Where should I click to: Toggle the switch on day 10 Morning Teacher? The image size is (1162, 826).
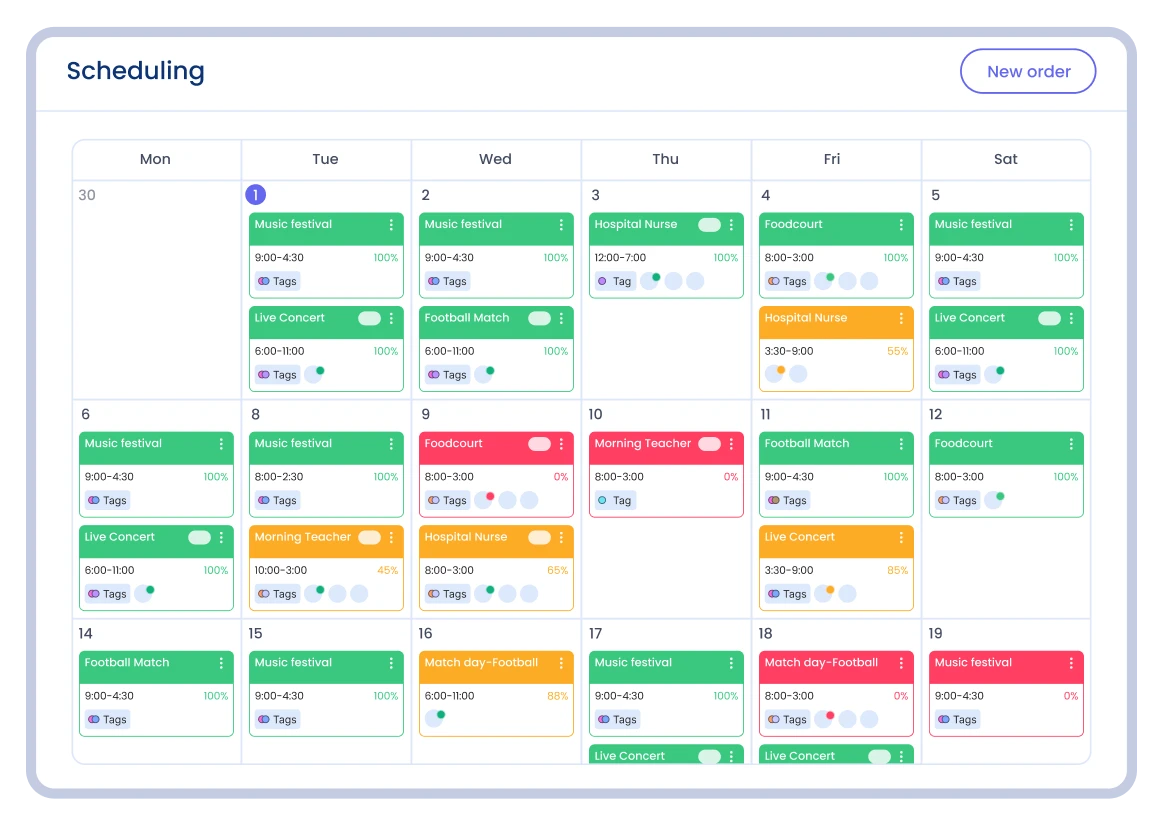tap(709, 444)
